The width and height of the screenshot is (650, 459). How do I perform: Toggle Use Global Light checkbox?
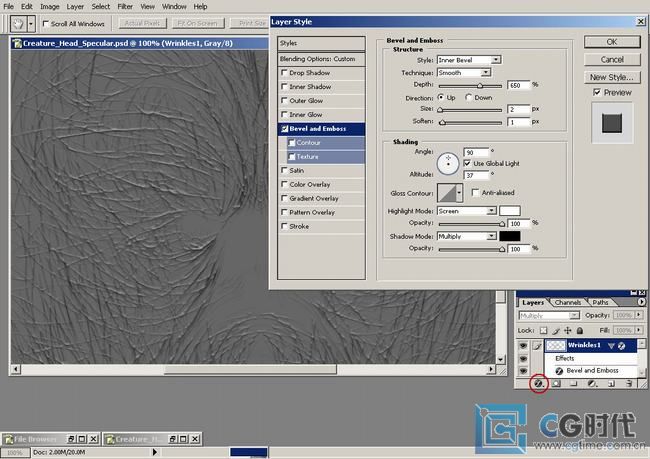[x=467, y=163]
